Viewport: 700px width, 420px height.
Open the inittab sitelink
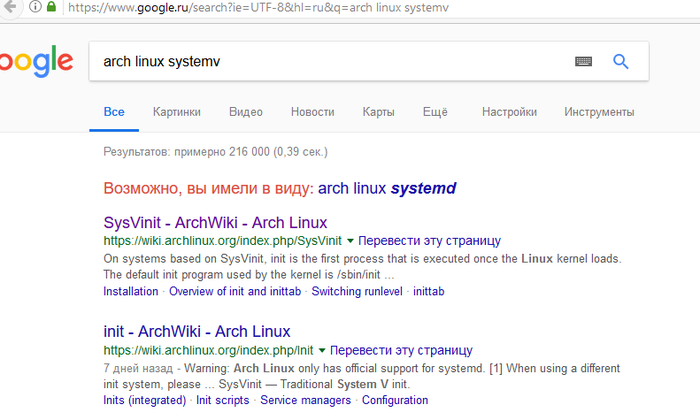click(429, 291)
